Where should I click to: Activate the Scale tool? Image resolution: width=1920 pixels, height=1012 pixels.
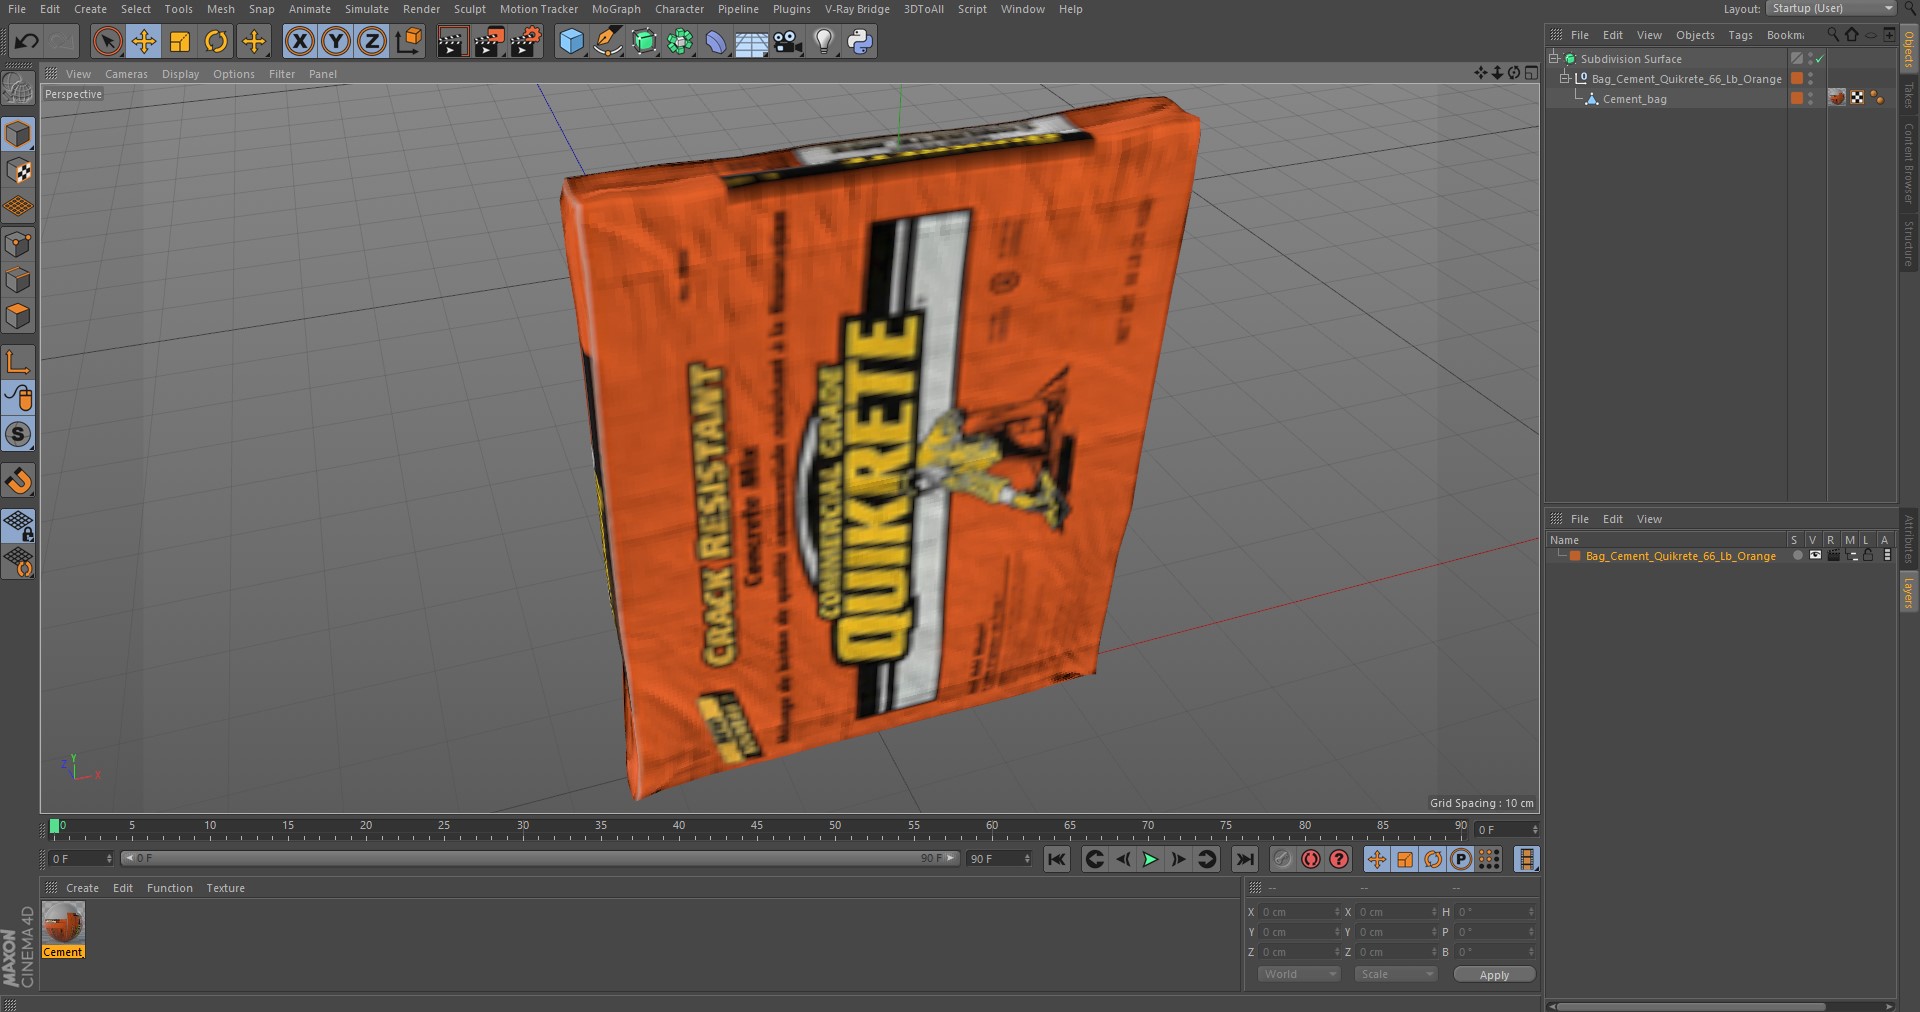tap(180, 41)
